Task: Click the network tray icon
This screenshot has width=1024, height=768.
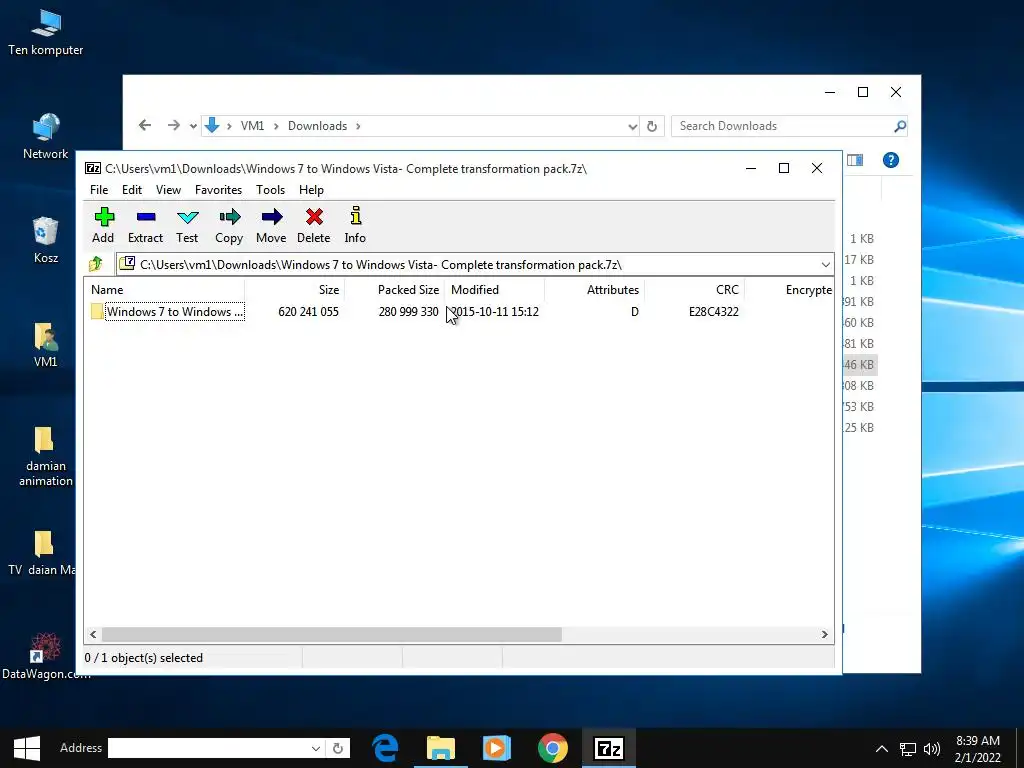Action: coord(908,749)
